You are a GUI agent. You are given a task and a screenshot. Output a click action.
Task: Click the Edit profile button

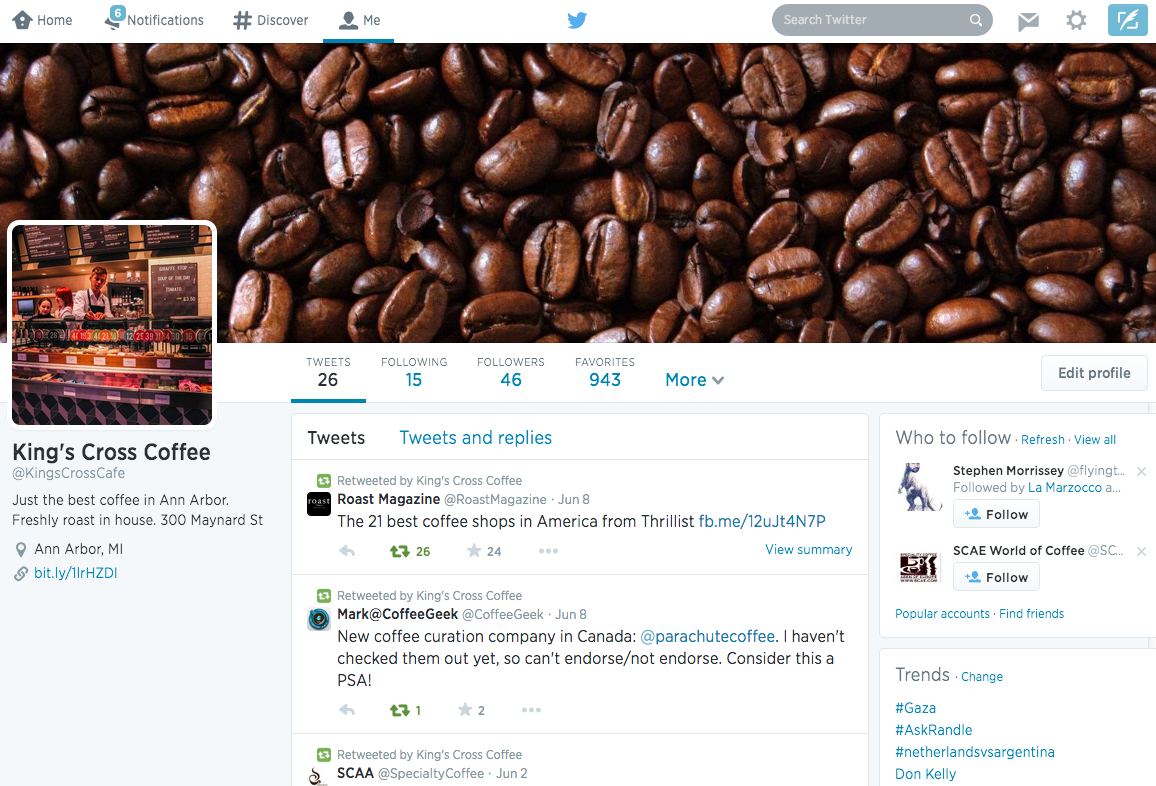pyautogui.click(x=1094, y=373)
